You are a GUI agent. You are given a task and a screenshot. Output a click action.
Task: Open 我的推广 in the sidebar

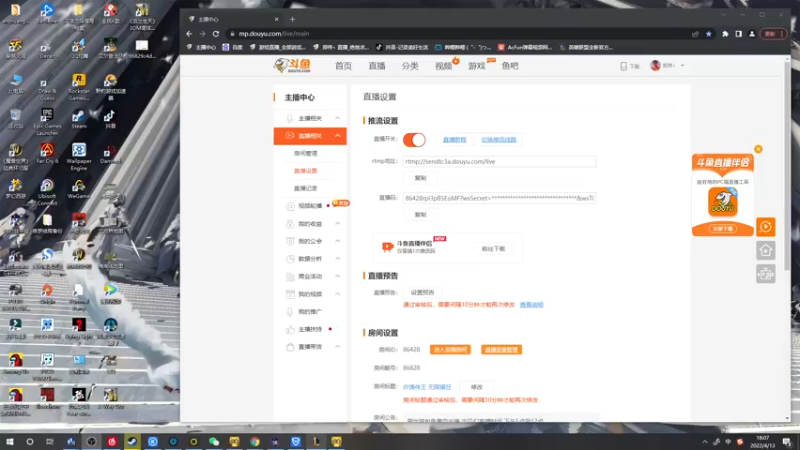pos(310,311)
